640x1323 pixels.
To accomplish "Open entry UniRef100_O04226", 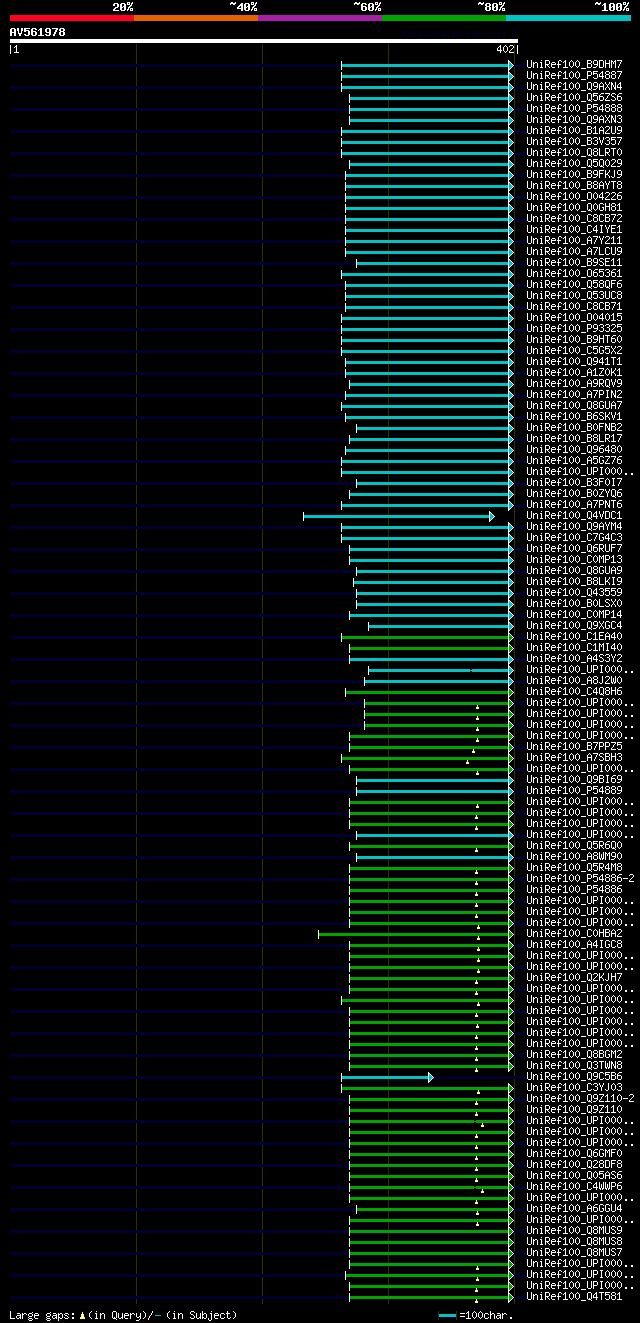I will [x=574, y=196].
